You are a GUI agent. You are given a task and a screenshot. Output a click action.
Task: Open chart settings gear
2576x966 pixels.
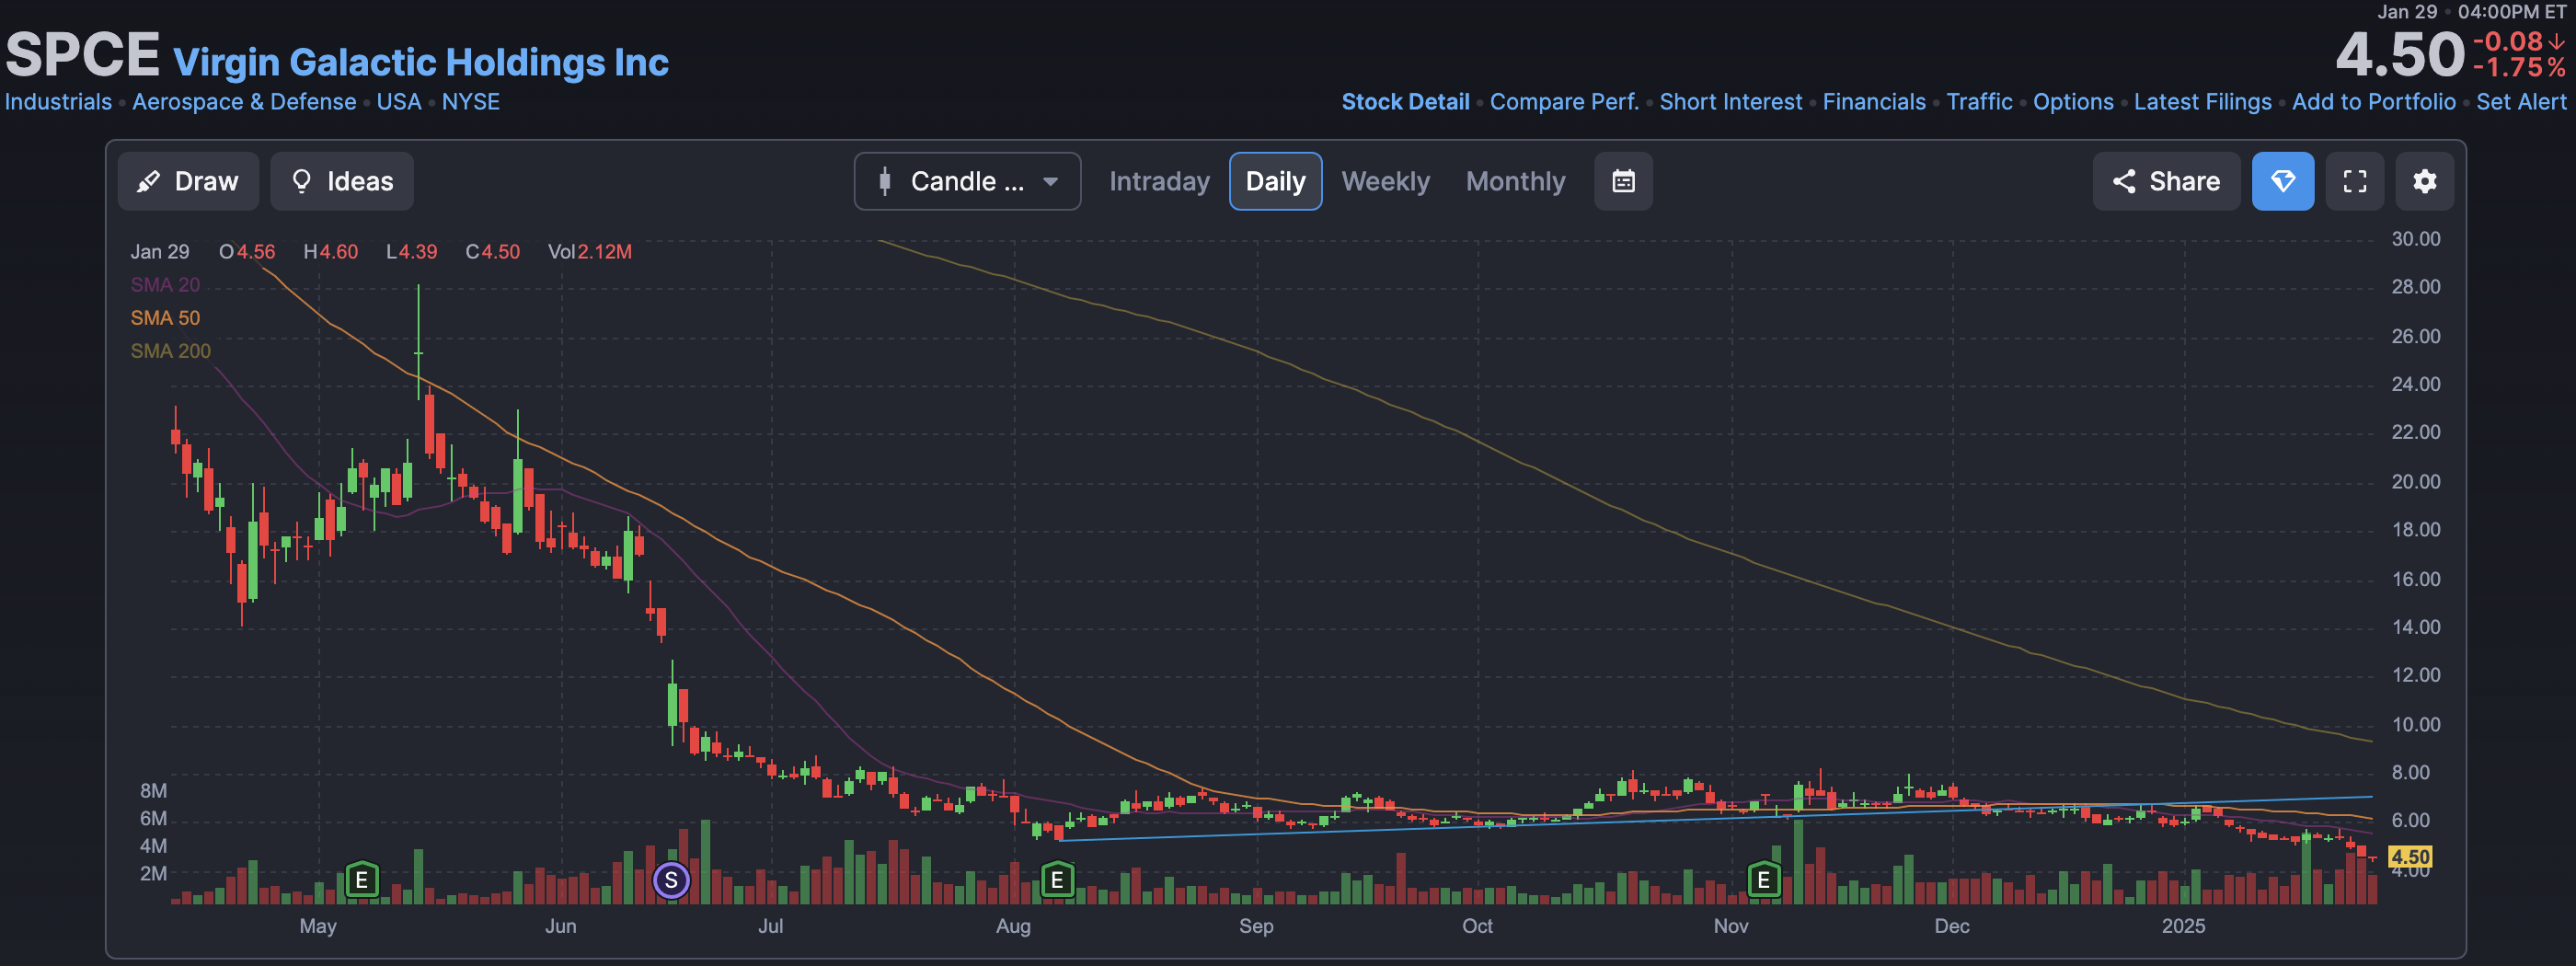click(2424, 181)
